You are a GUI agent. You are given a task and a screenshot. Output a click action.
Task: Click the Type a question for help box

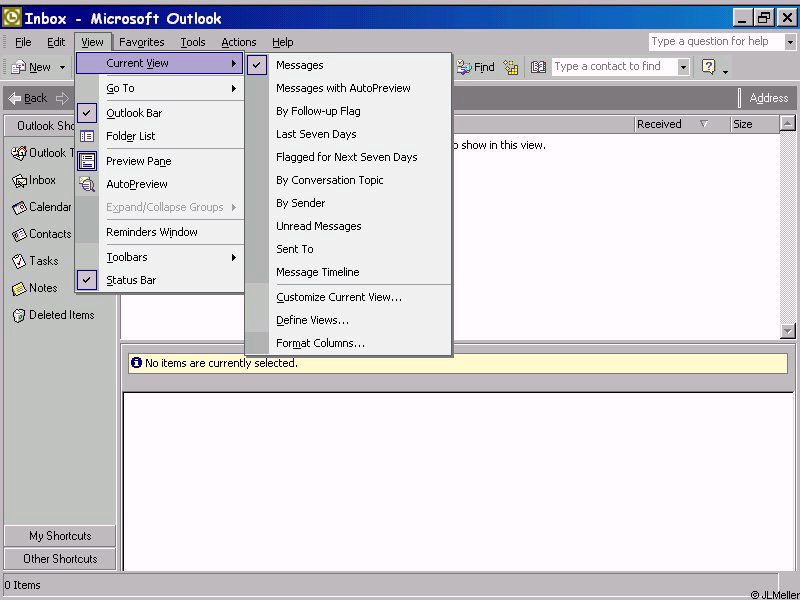(714, 41)
